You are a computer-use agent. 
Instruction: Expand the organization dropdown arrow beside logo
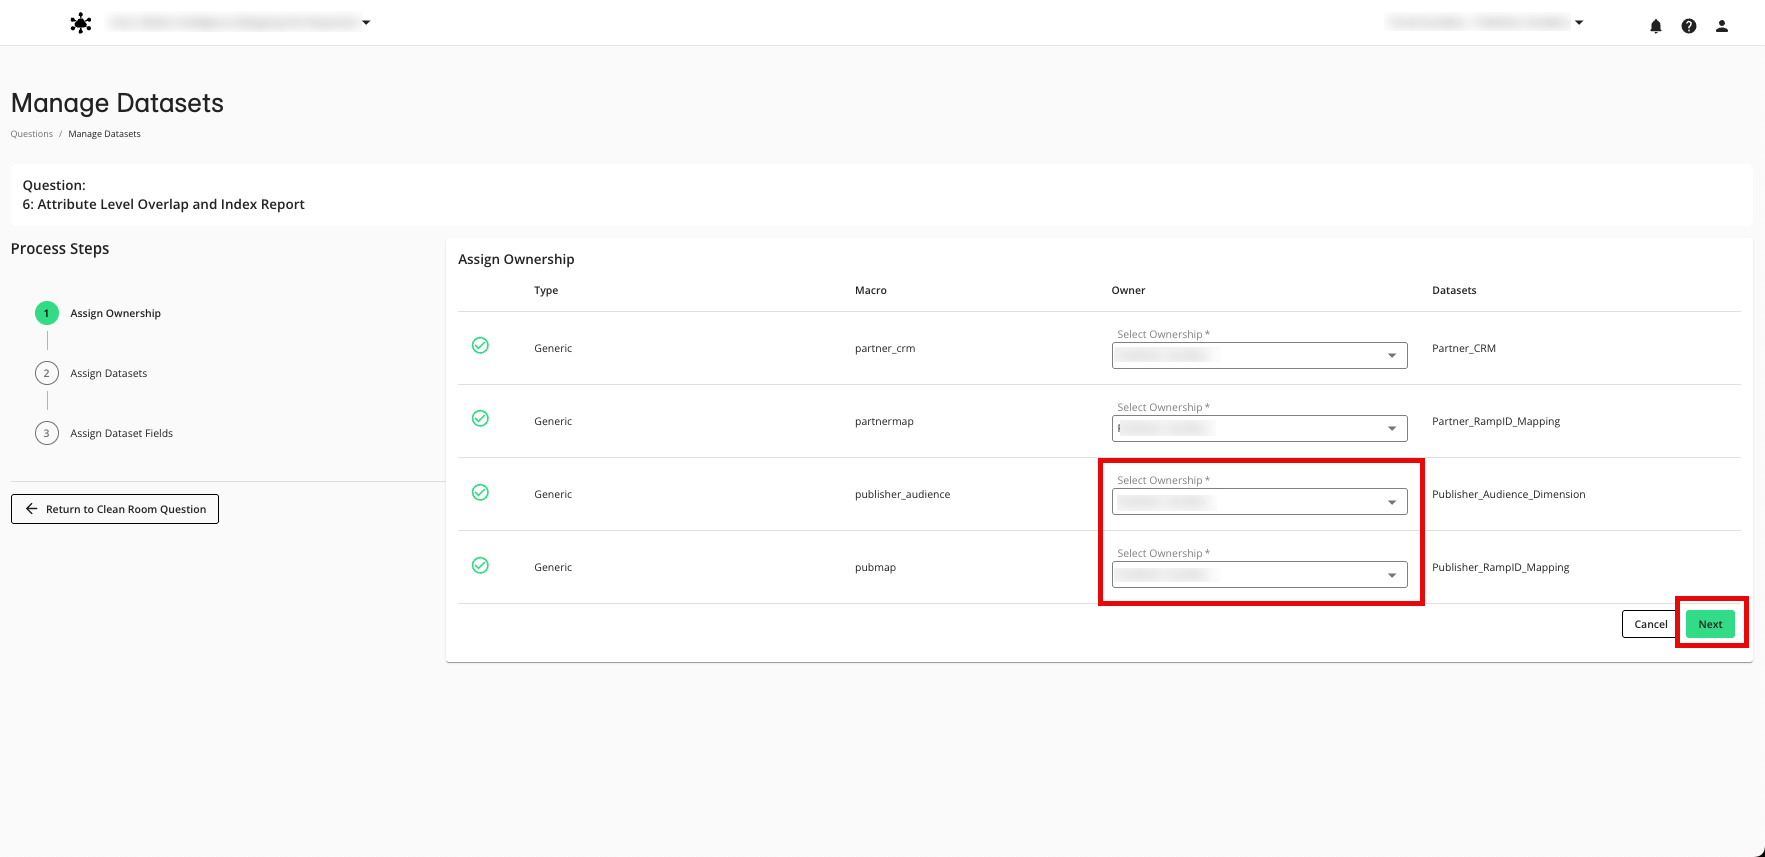point(366,22)
